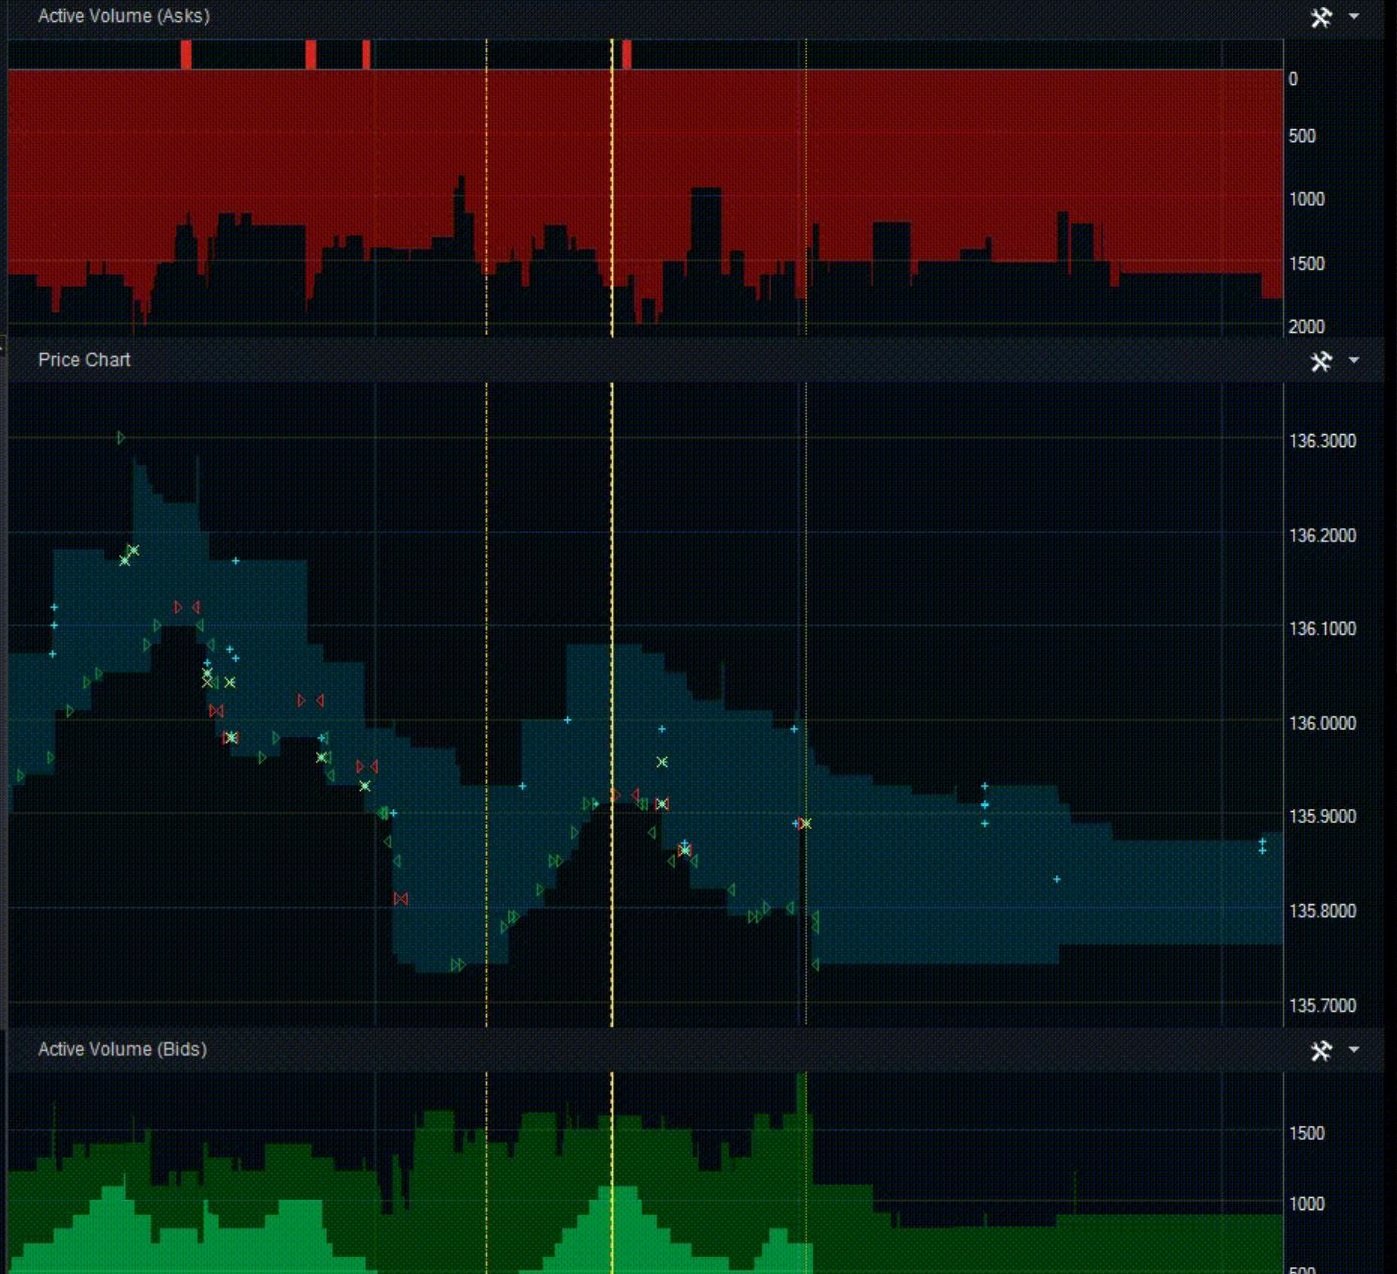Select the Price Chart panel title
This screenshot has height=1274, width=1397.
[x=84, y=360]
